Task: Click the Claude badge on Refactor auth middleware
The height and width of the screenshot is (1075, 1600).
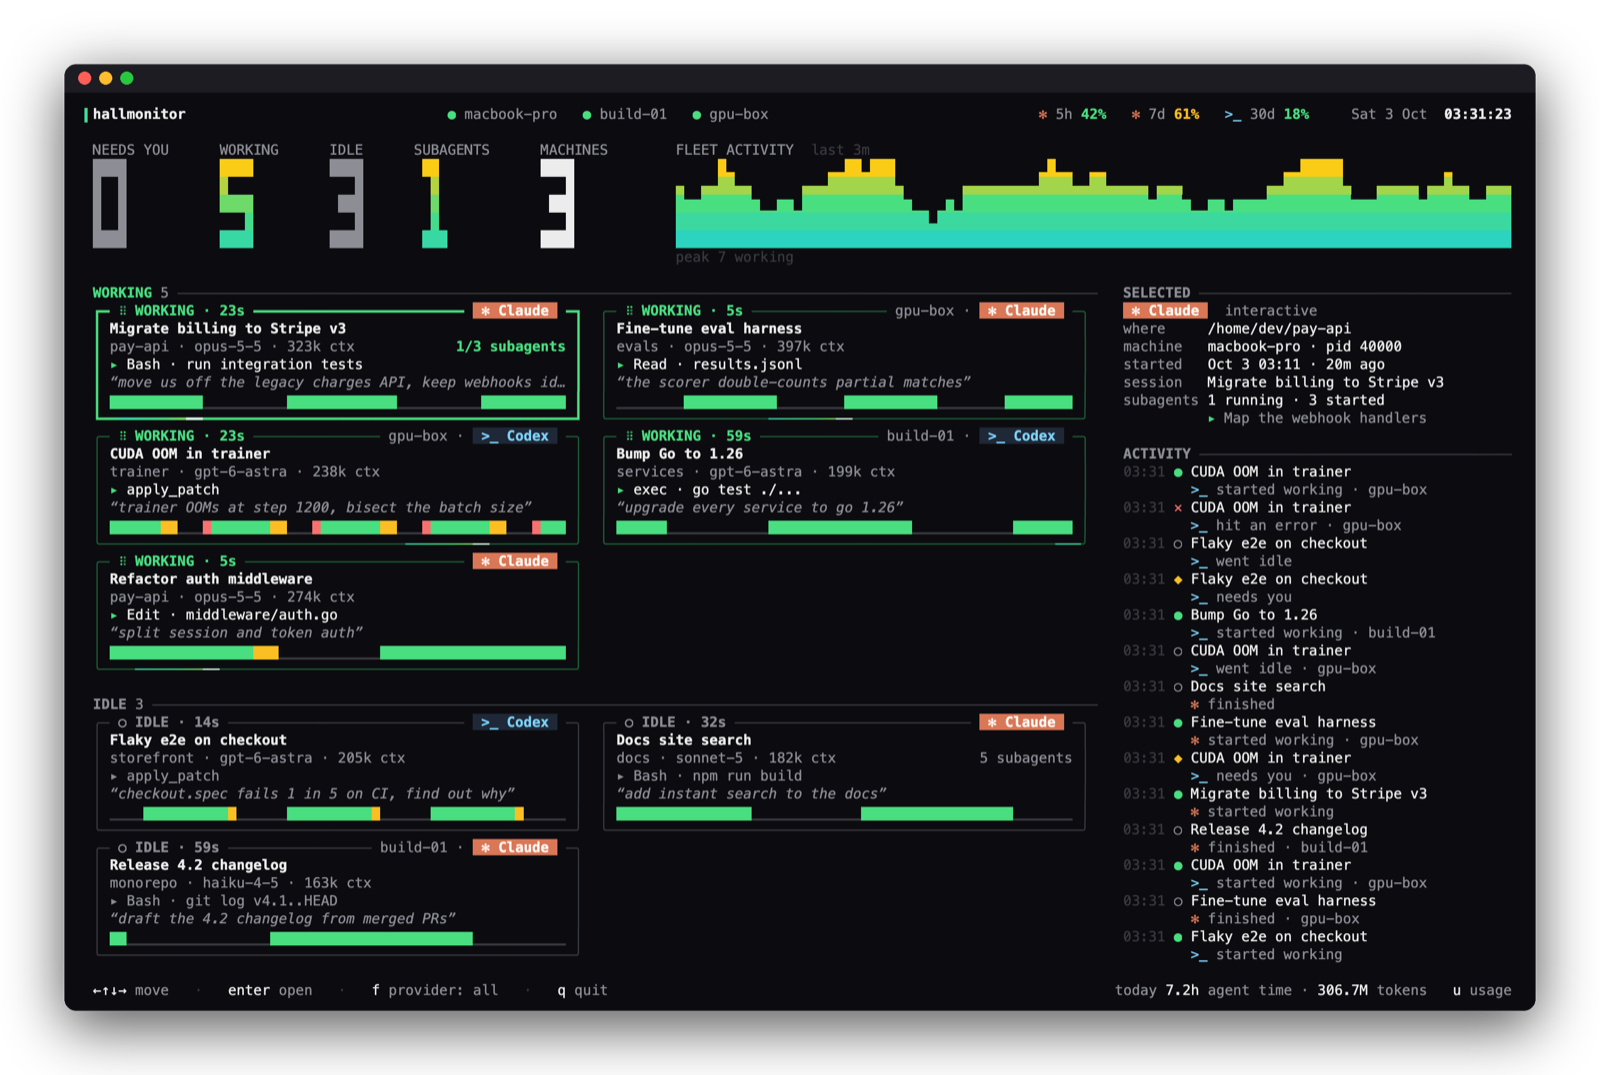Action: tap(515, 561)
